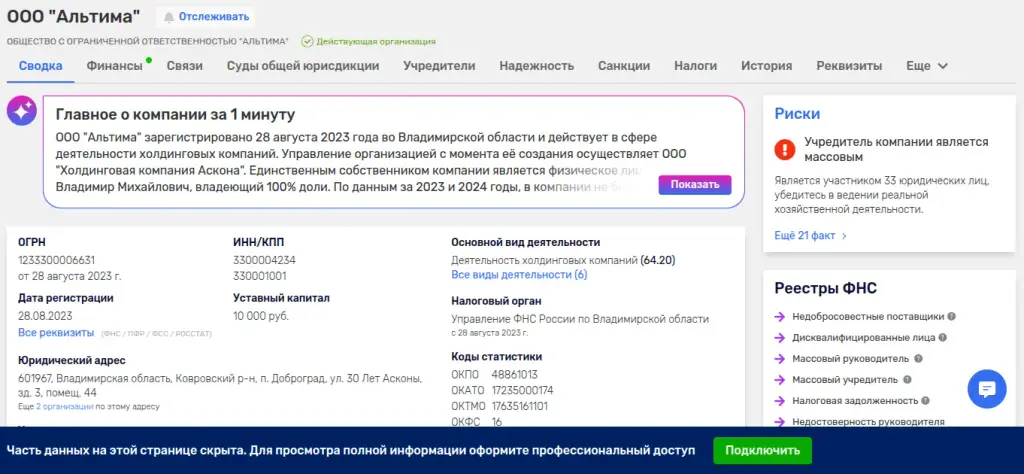
Task: Click the help icon beside Массовый руководитель
Action: click(918, 358)
